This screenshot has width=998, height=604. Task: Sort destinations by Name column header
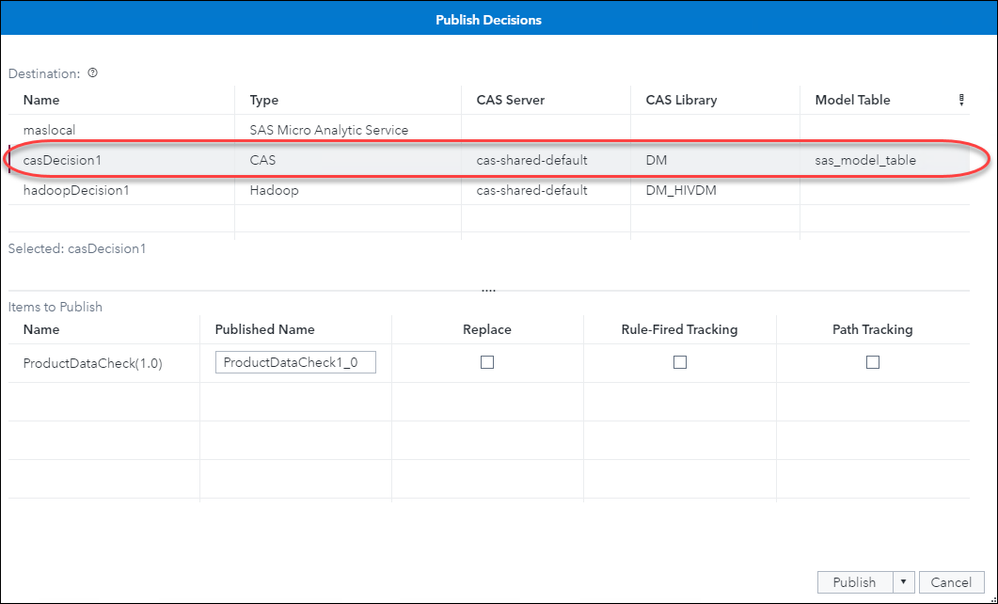pos(41,100)
